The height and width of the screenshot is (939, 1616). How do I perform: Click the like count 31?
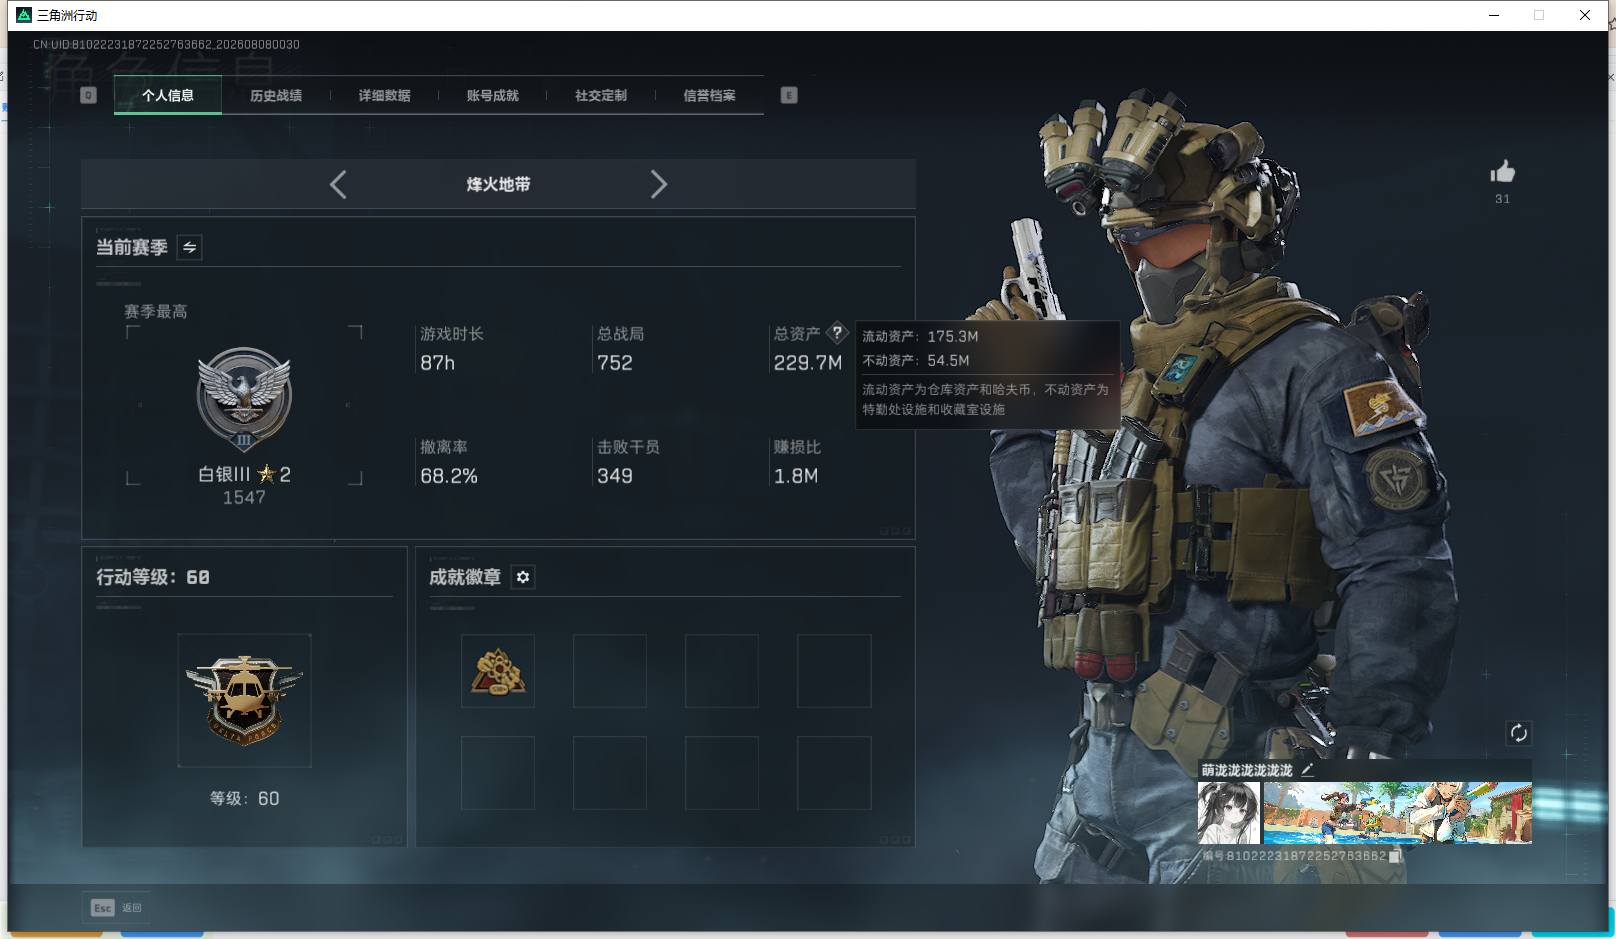click(x=1502, y=199)
